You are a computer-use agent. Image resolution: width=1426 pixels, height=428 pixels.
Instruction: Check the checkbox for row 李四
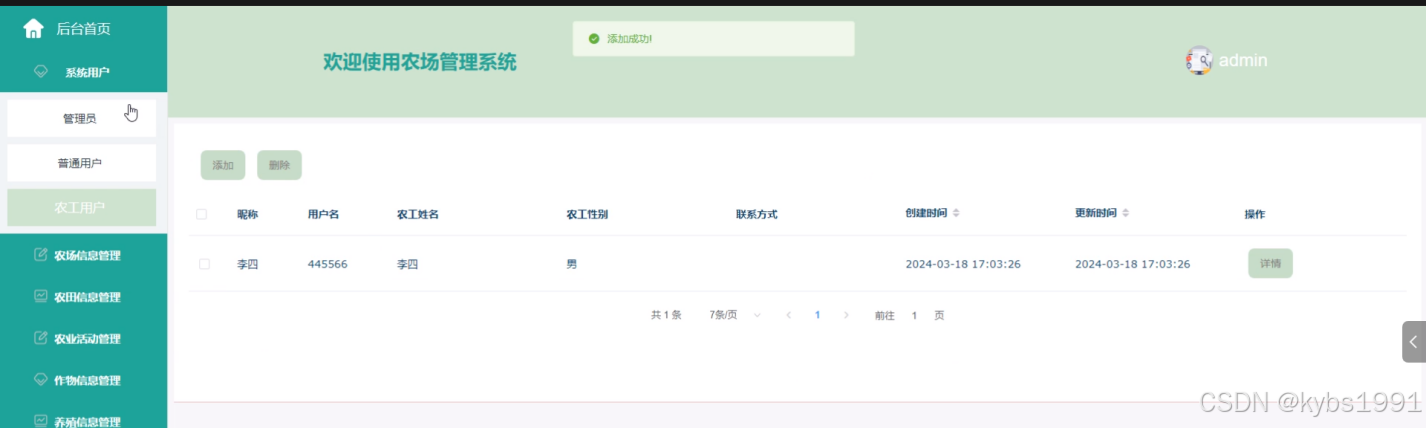205,264
